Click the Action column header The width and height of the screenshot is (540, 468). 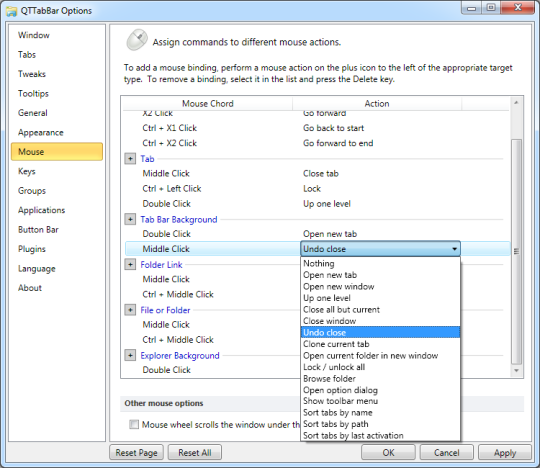click(377, 104)
